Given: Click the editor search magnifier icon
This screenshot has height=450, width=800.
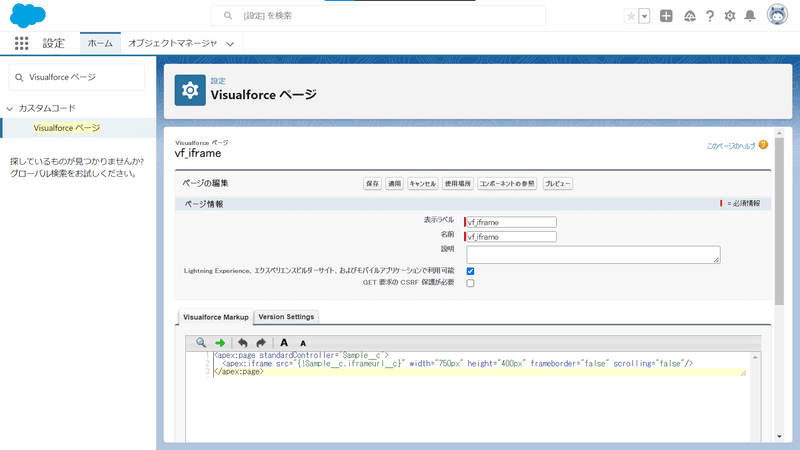Looking at the screenshot, I should coord(201,343).
